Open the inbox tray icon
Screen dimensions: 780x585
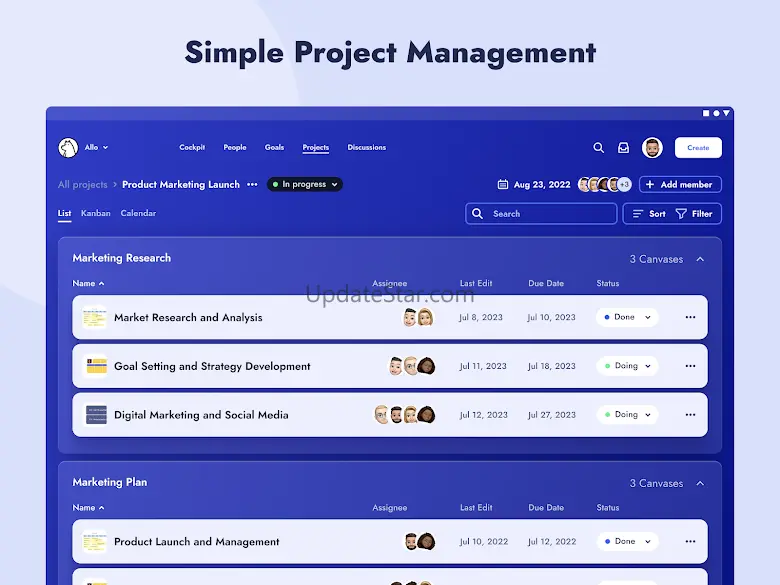coord(623,148)
